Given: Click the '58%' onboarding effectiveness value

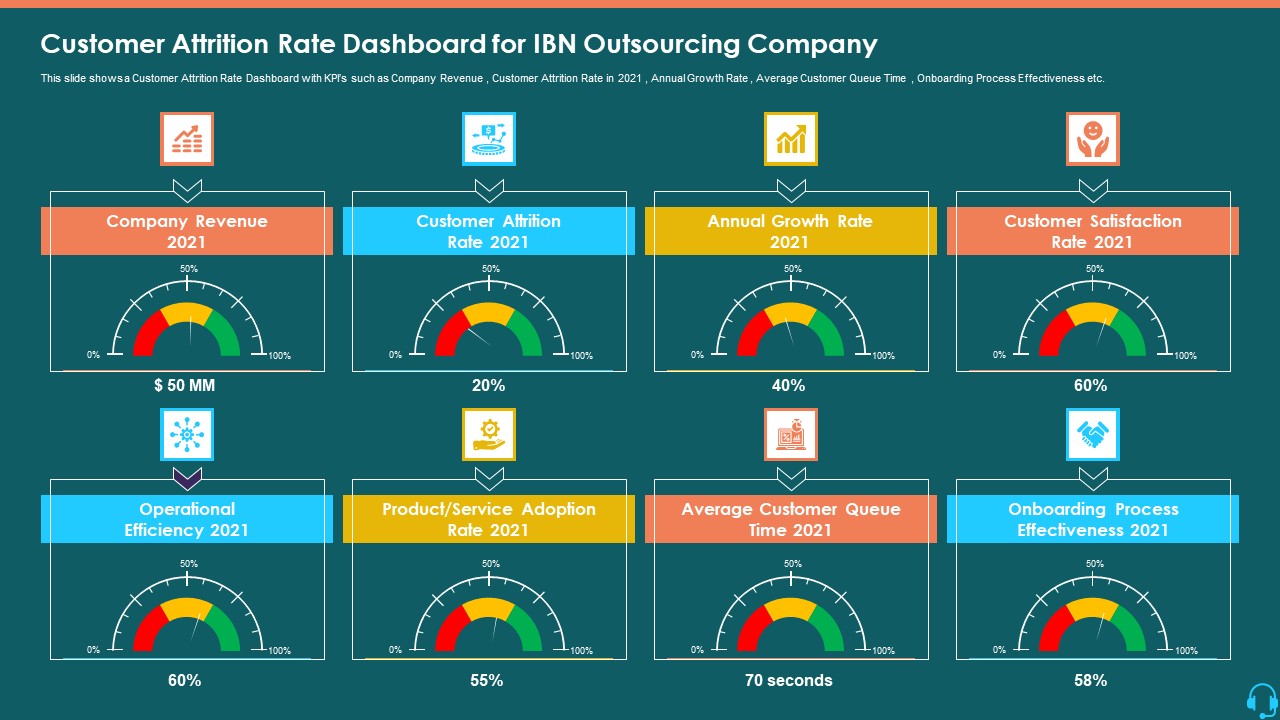Looking at the screenshot, I should (1090, 680).
